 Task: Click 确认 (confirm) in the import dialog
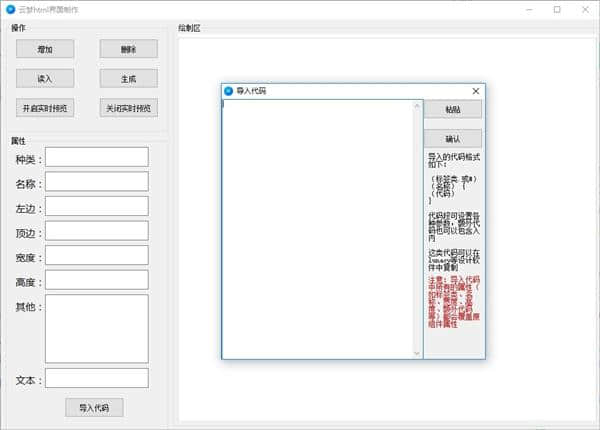(x=453, y=138)
